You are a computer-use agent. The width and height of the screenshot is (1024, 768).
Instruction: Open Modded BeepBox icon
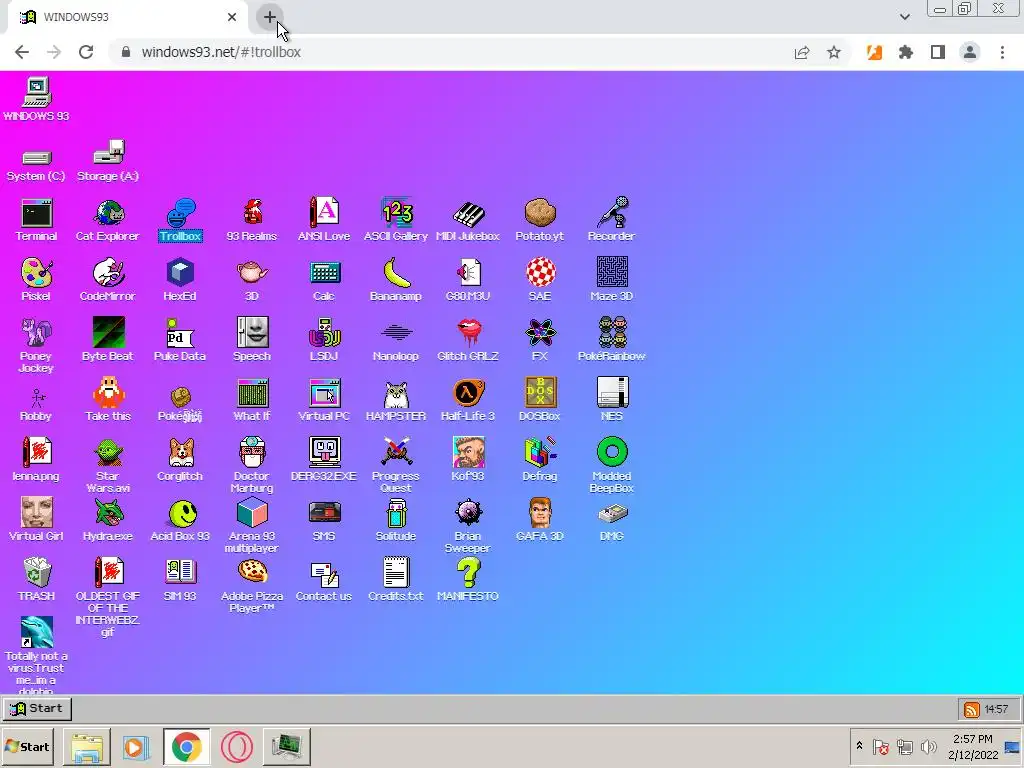click(x=612, y=465)
